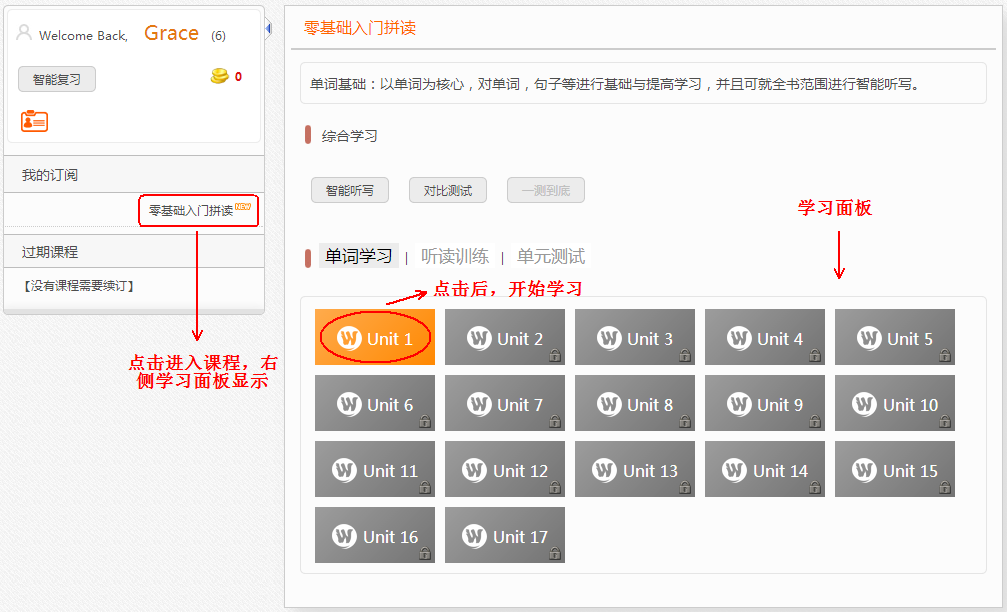
Task: Expand the 过期课程 section header
Action: [x=50, y=252]
